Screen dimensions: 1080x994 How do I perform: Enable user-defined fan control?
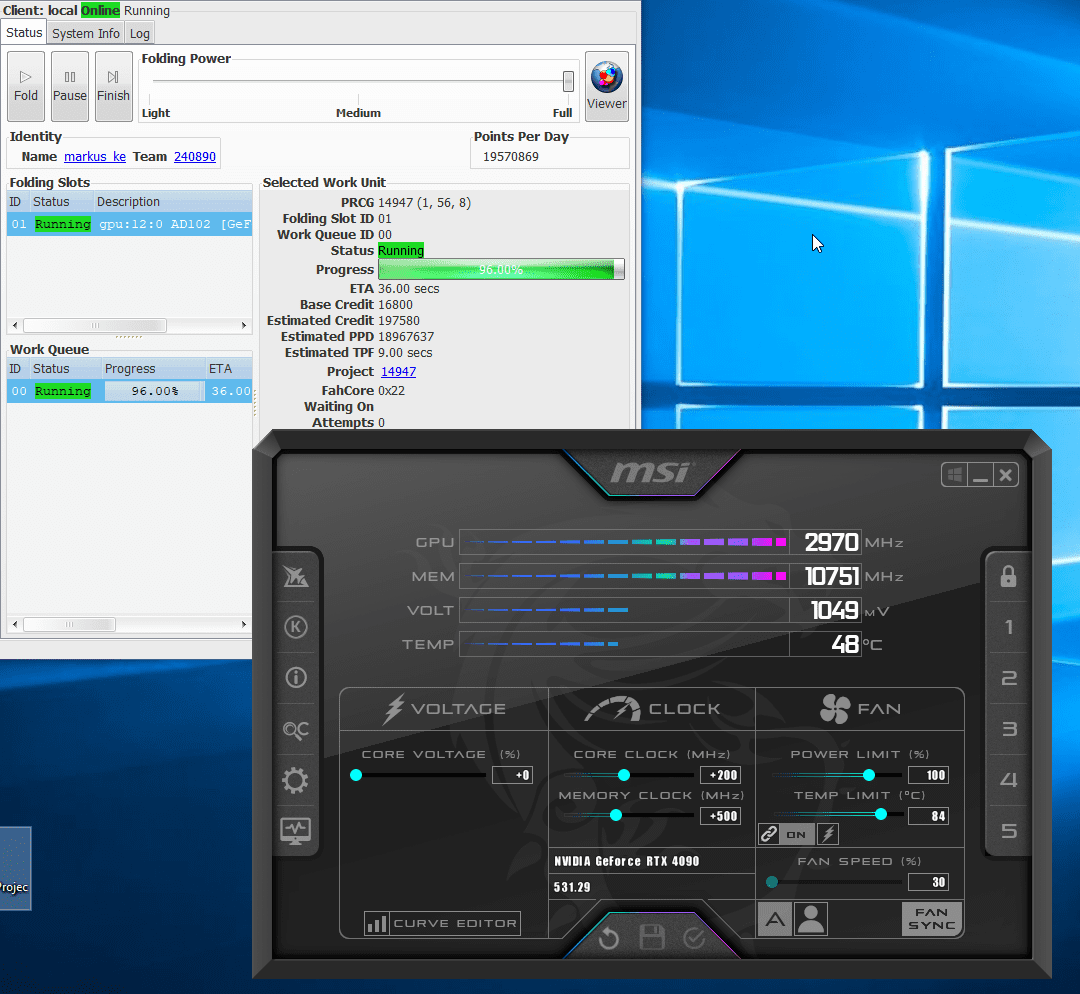tap(811, 919)
